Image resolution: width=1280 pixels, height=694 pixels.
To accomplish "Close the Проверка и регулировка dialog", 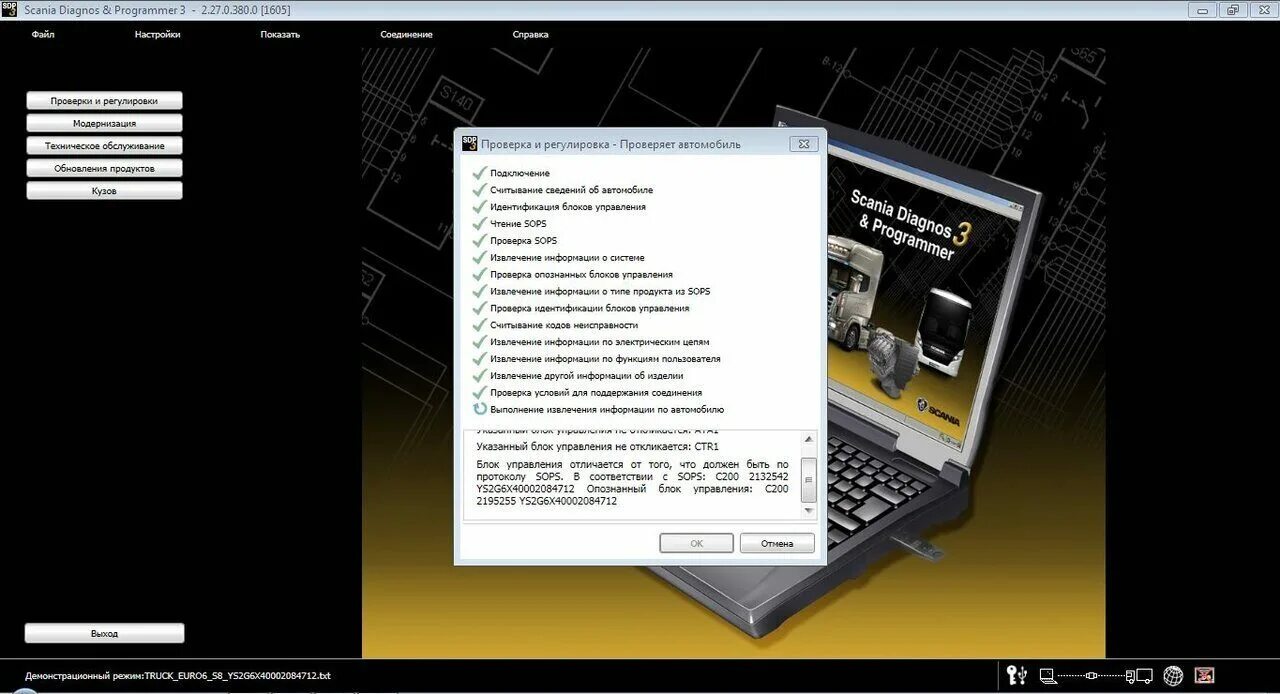I will (803, 144).
